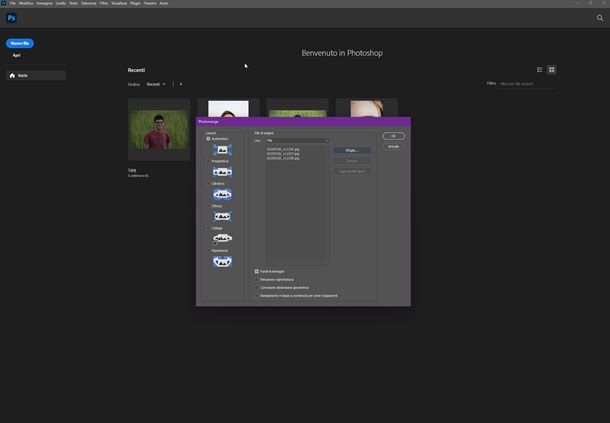Click the Sfoglia button
This screenshot has height=423, width=610.
coord(351,150)
